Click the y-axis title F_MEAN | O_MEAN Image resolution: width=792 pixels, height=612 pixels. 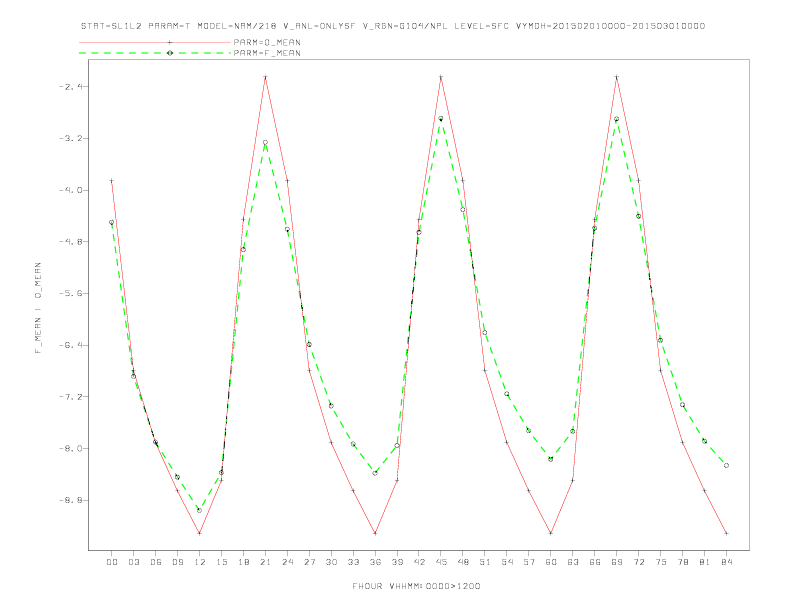point(38,308)
